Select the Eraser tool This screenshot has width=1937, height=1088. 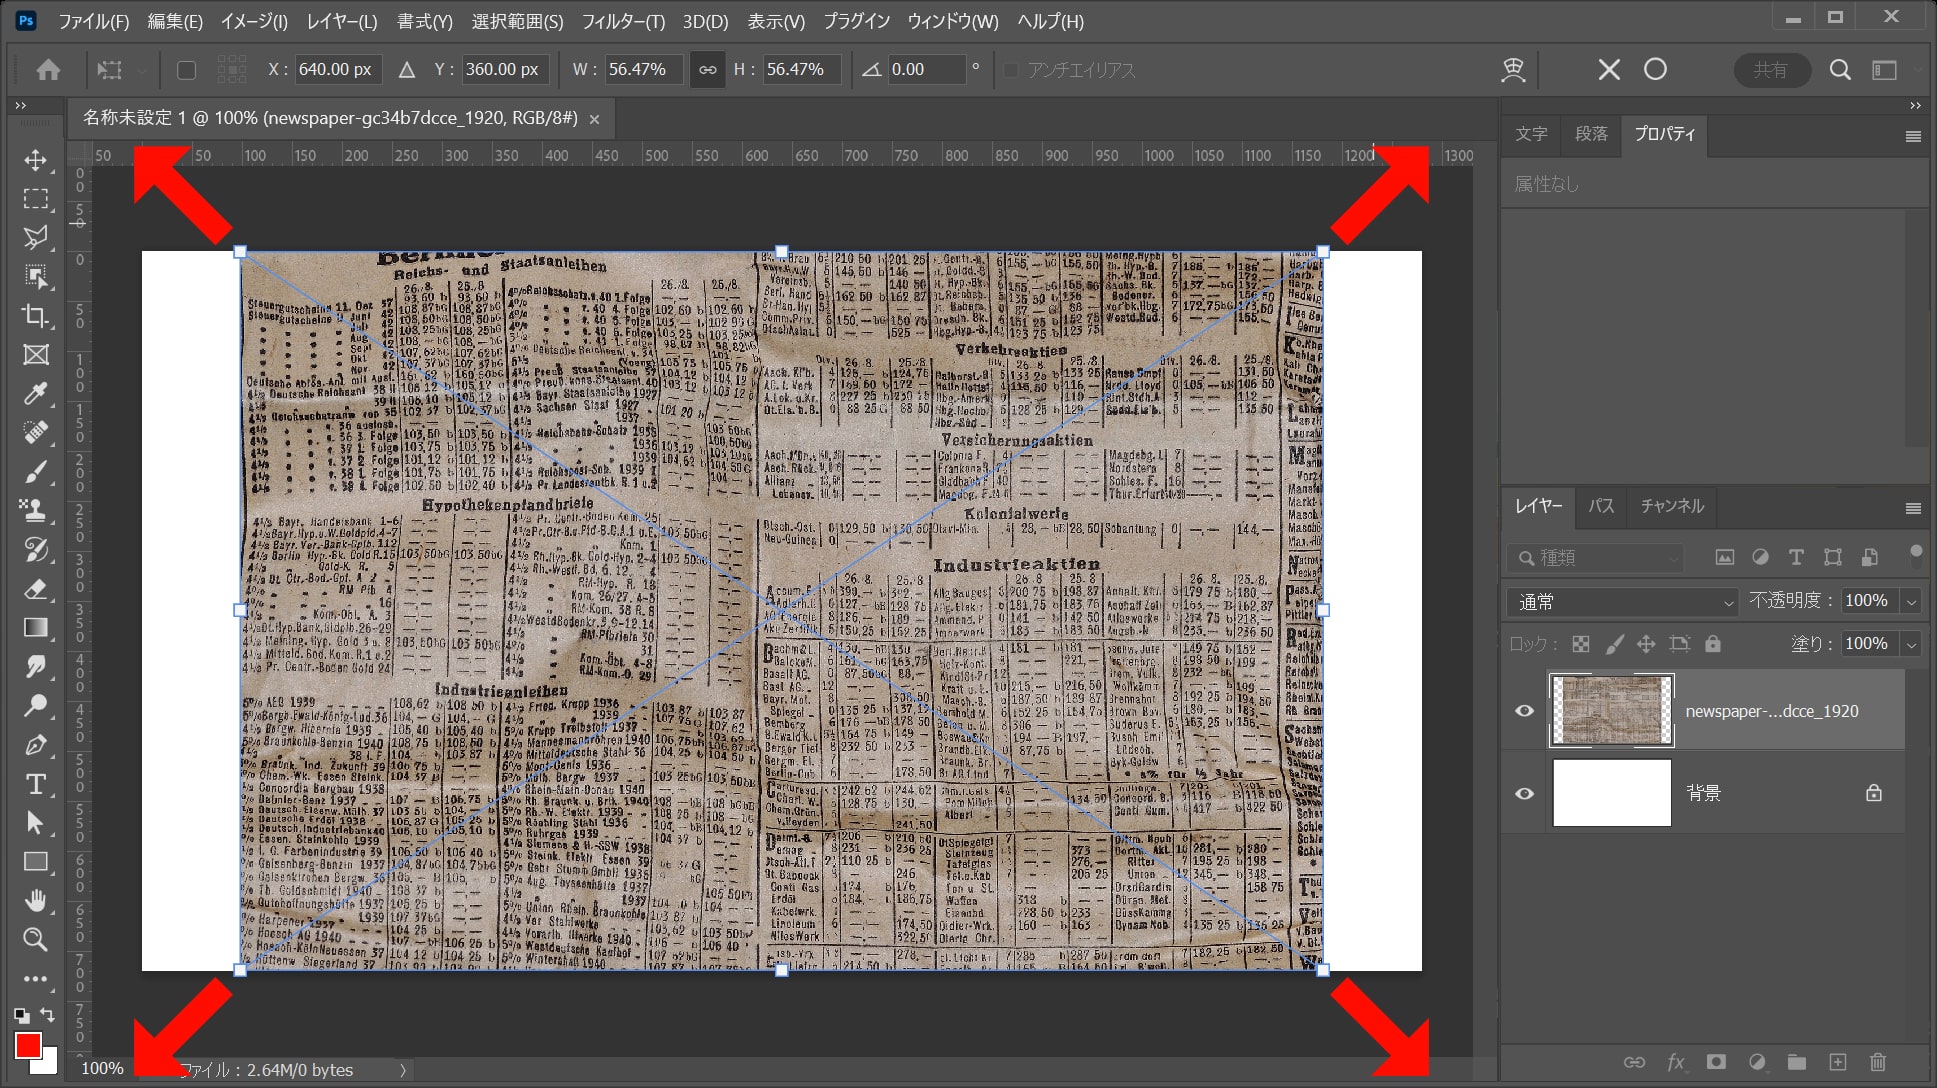(36, 589)
